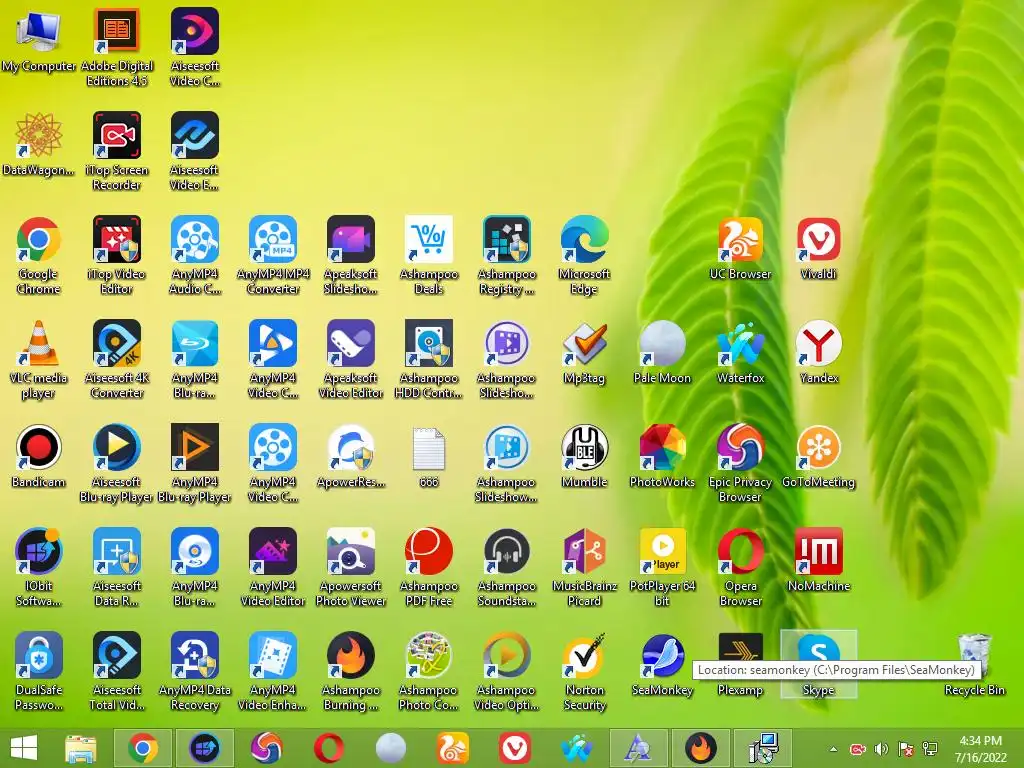Viewport: 1024px width, 768px height.
Task: Select the Skype desktop icon
Action: pyautogui.click(x=818, y=664)
